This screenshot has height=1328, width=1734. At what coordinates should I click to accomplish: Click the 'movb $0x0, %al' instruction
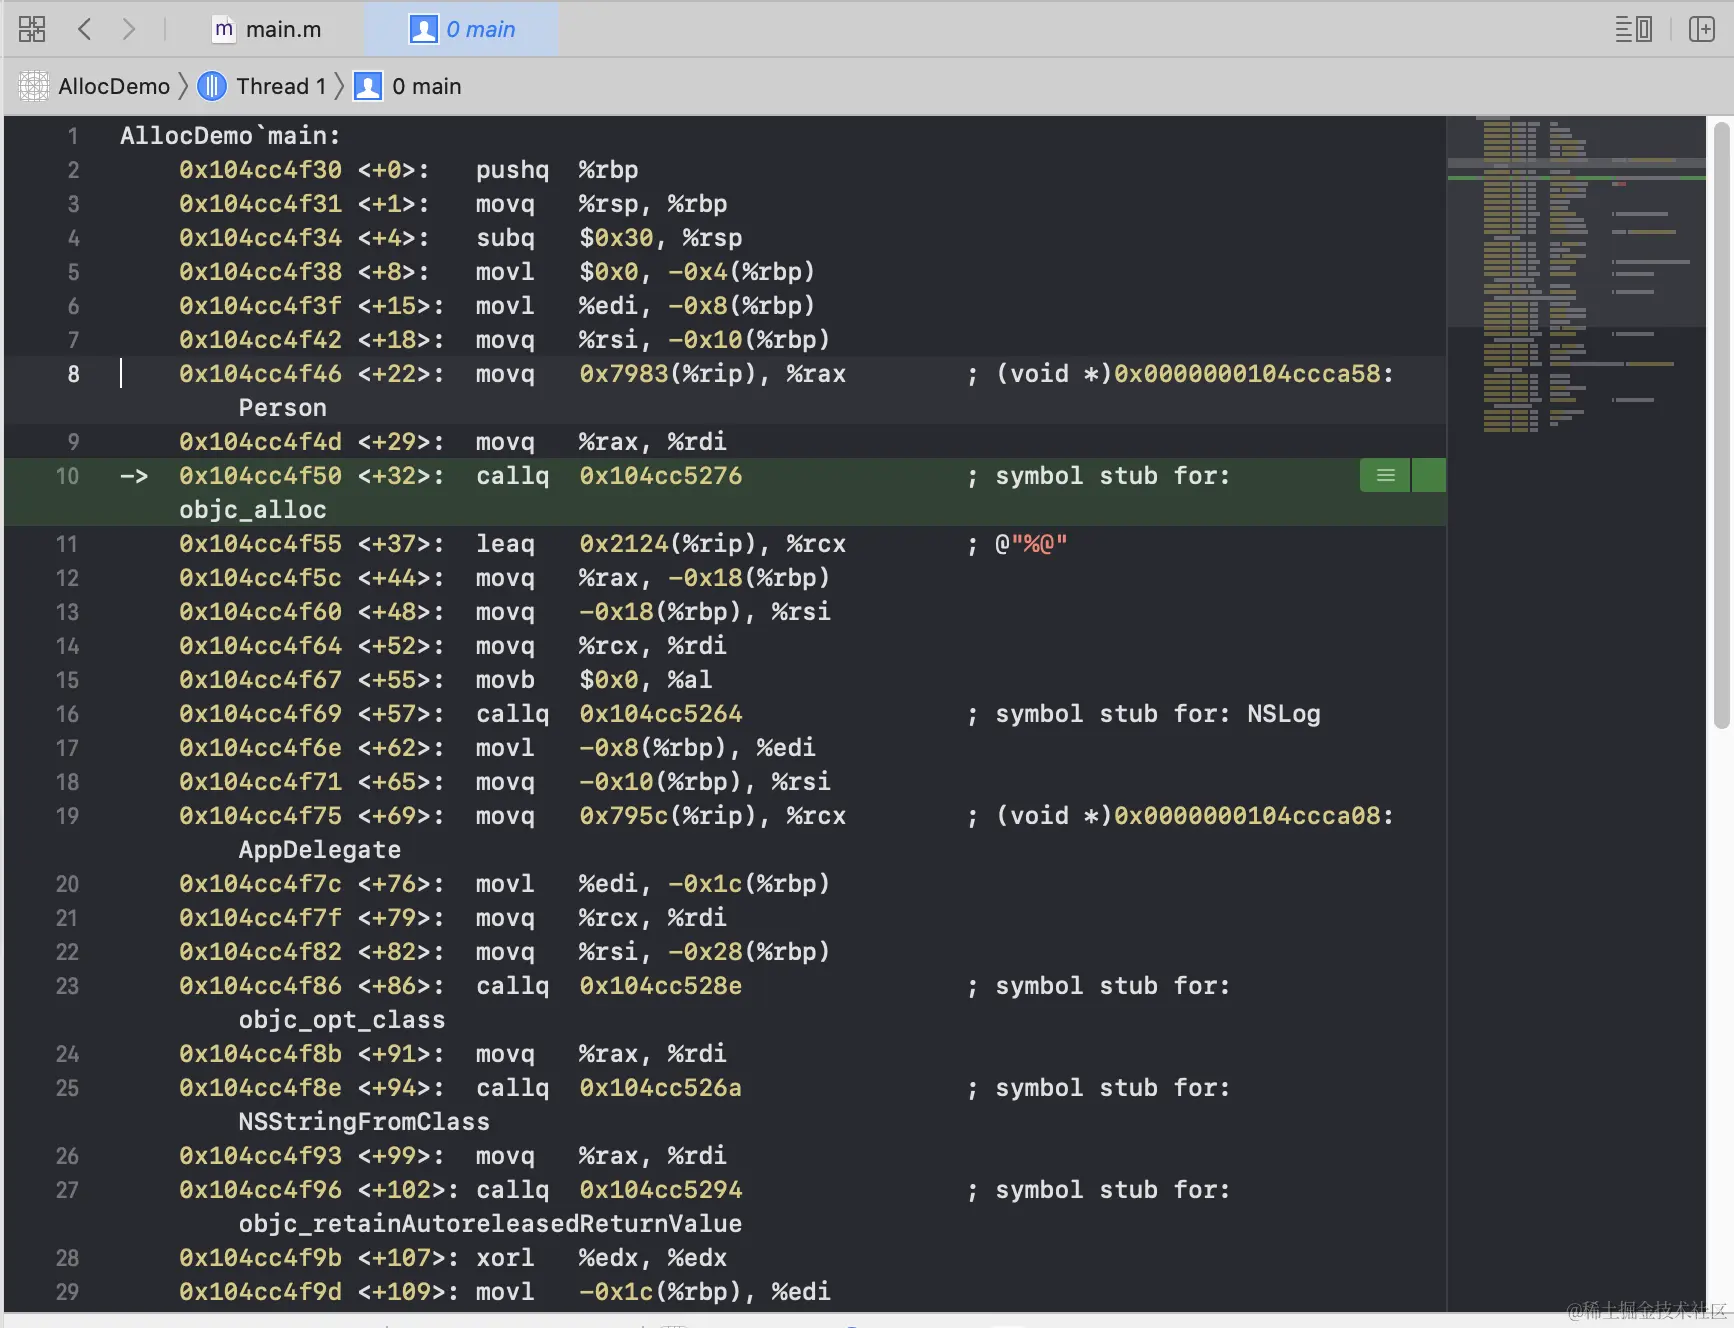coord(594,680)
